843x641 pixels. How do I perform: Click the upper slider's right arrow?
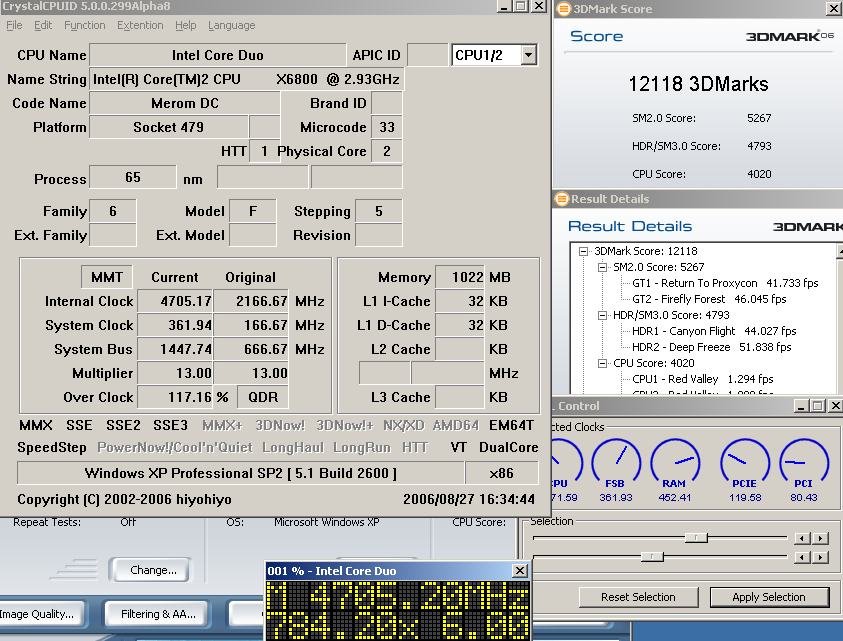coord(820,538)
